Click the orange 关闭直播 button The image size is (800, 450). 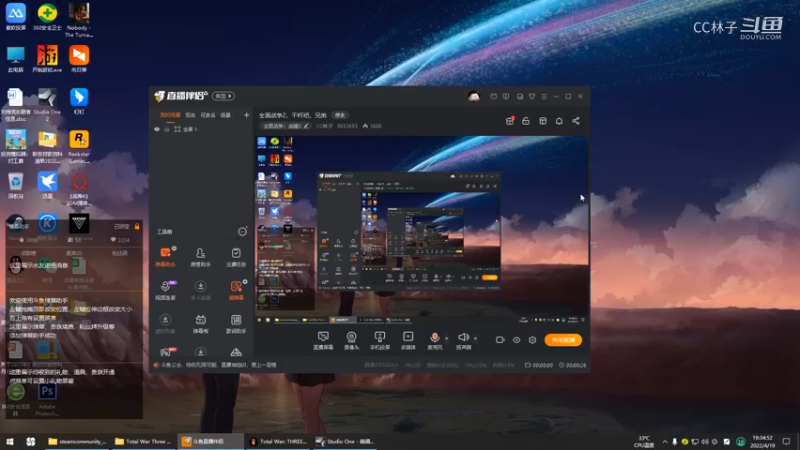coord(563,340)
